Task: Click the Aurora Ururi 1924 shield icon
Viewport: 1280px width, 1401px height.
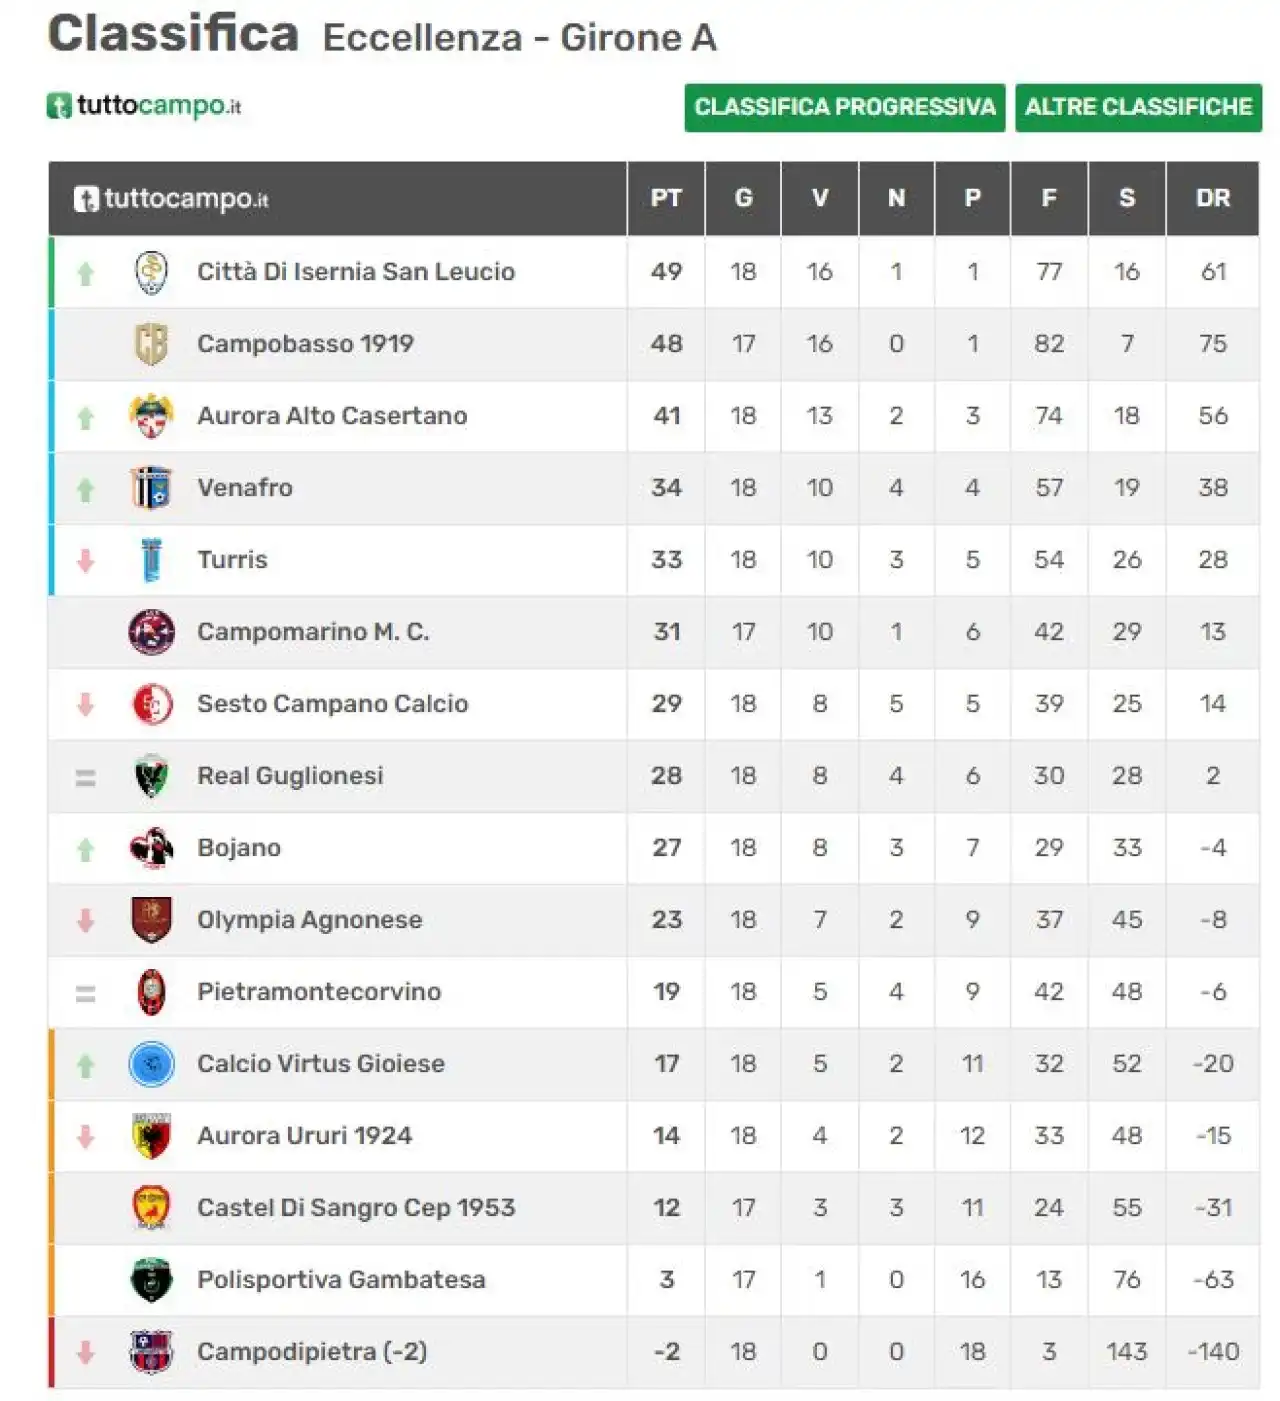Action: click(x=151, y=1136)
